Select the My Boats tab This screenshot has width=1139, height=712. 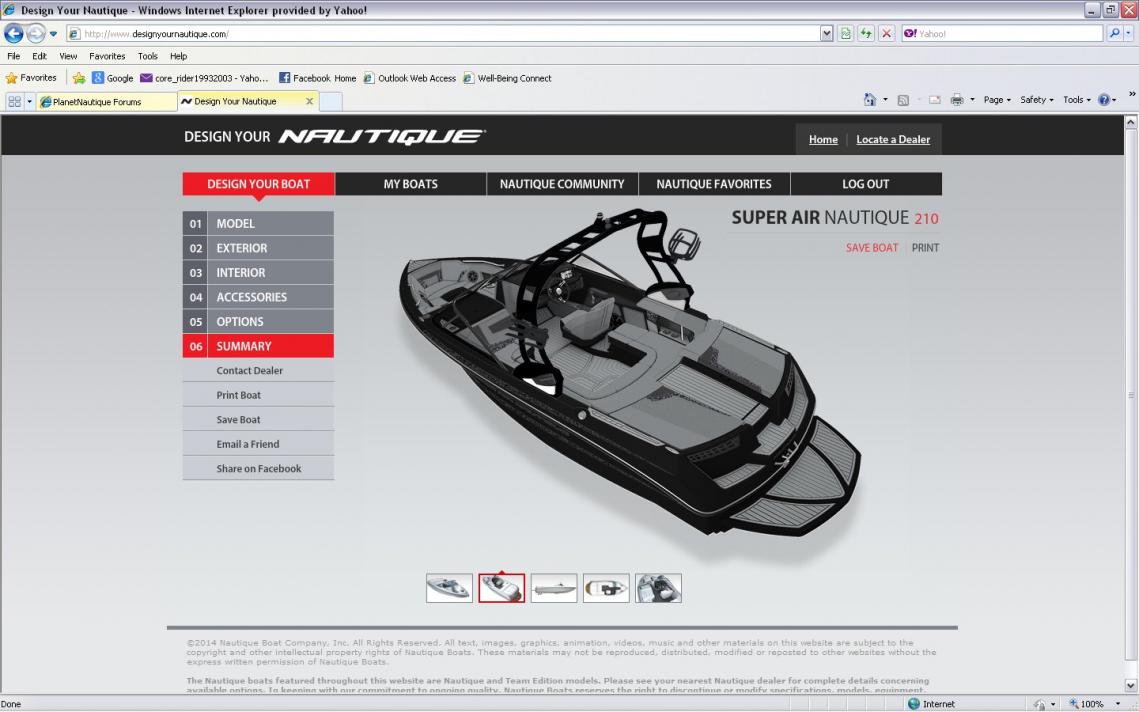coord(410,184)
